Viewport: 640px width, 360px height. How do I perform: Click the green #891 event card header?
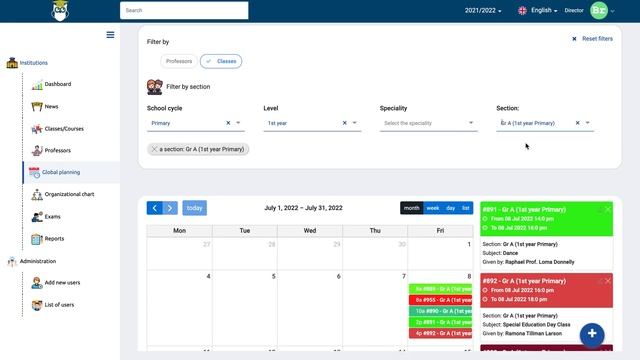[547, 219]
